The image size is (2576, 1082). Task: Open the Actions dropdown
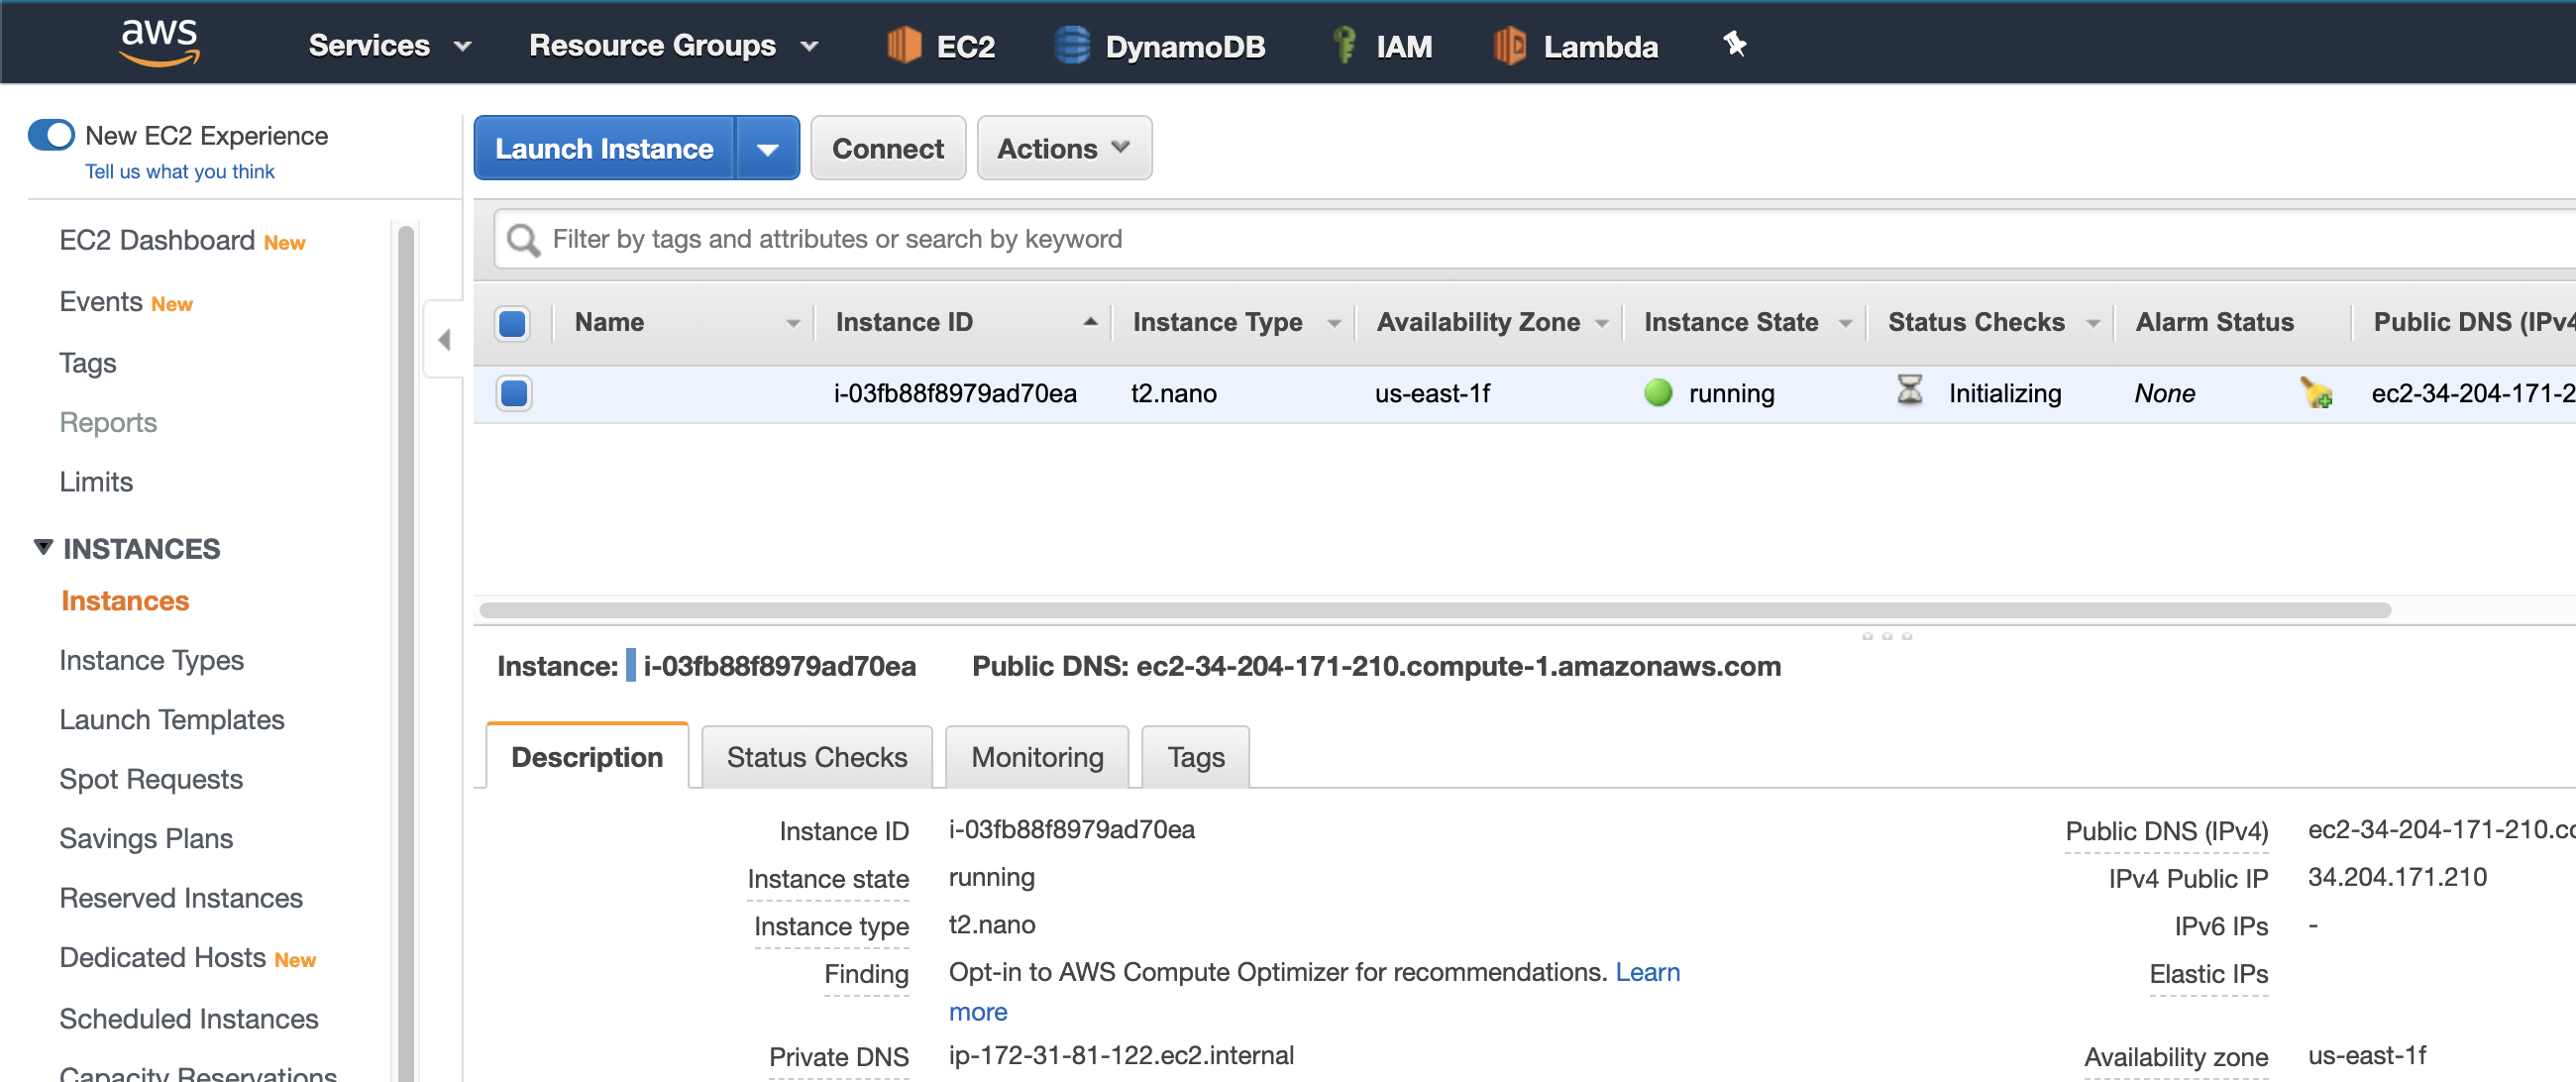point(1064,149)
